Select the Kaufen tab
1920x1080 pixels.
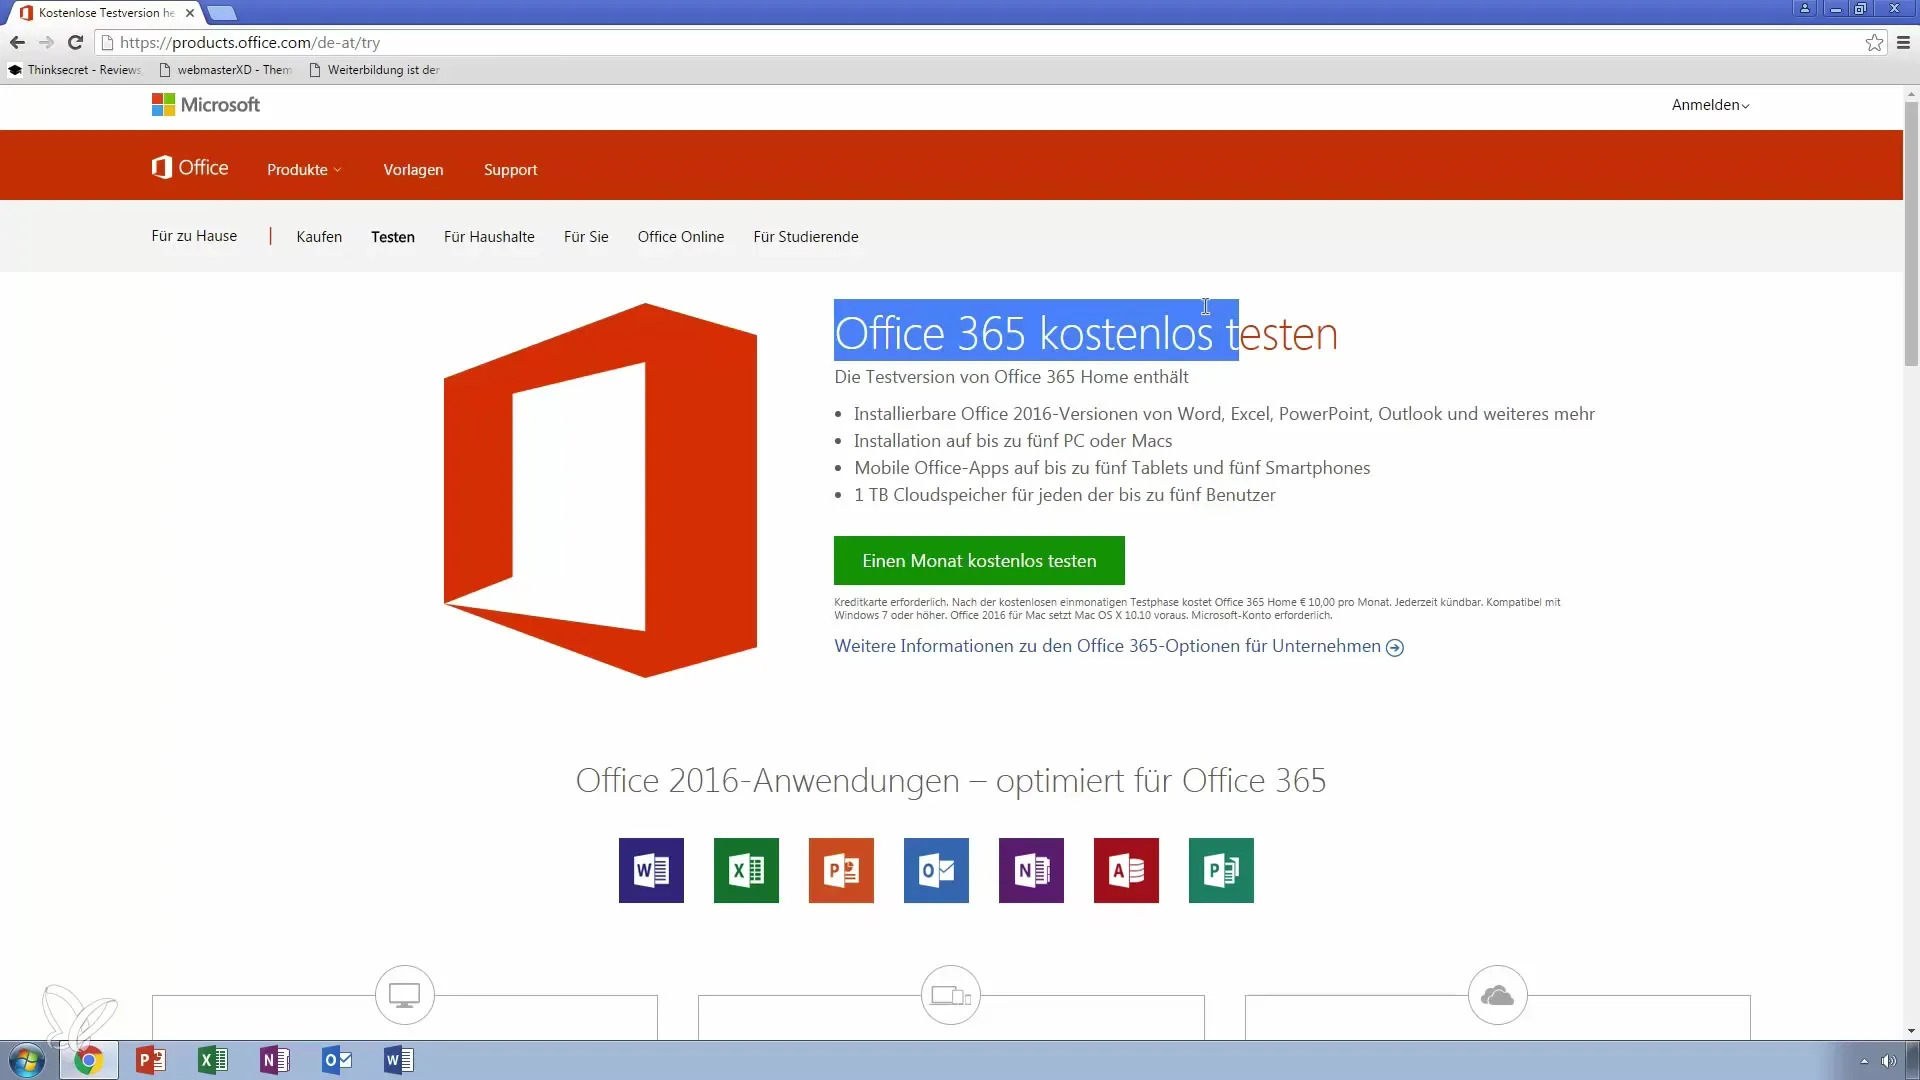coord(319,237)
